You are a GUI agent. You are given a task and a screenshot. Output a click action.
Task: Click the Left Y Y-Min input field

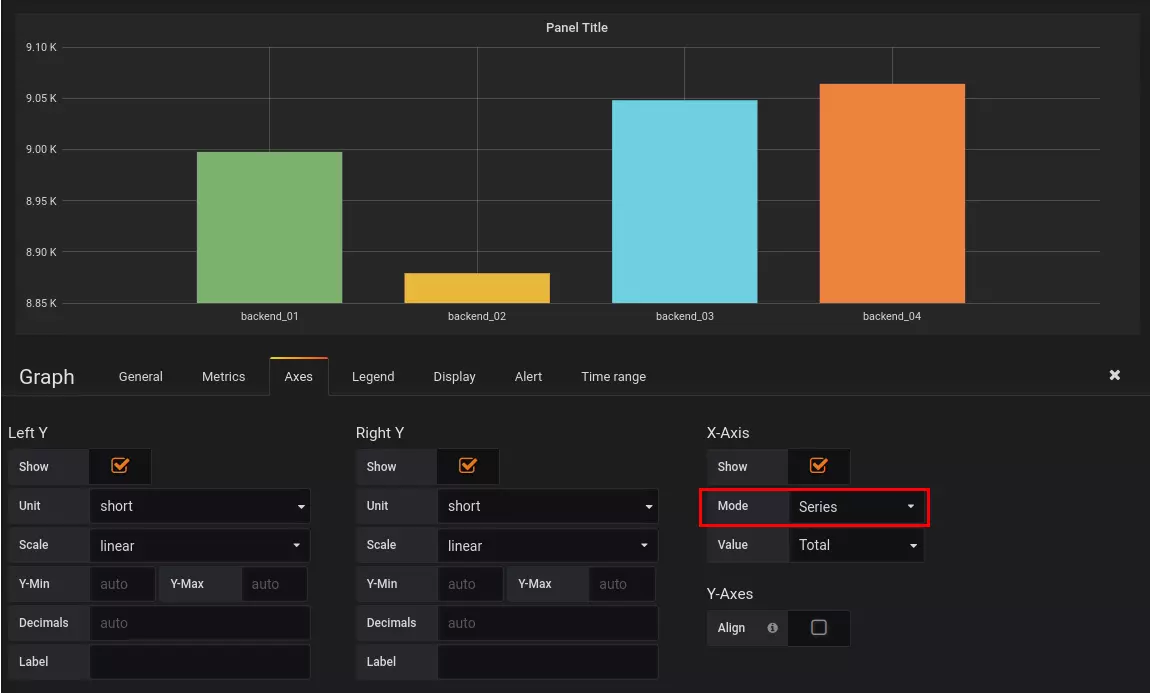click(122, 584)
